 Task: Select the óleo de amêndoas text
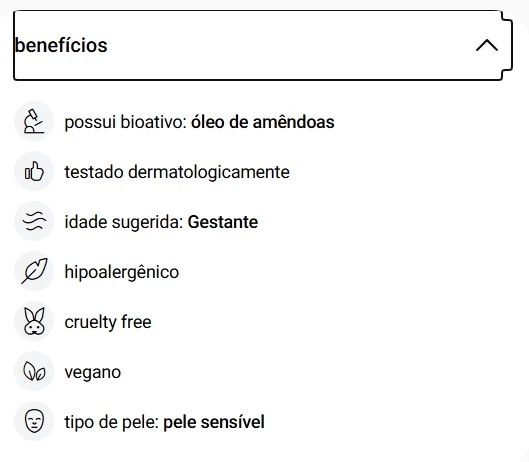[262, 122]
